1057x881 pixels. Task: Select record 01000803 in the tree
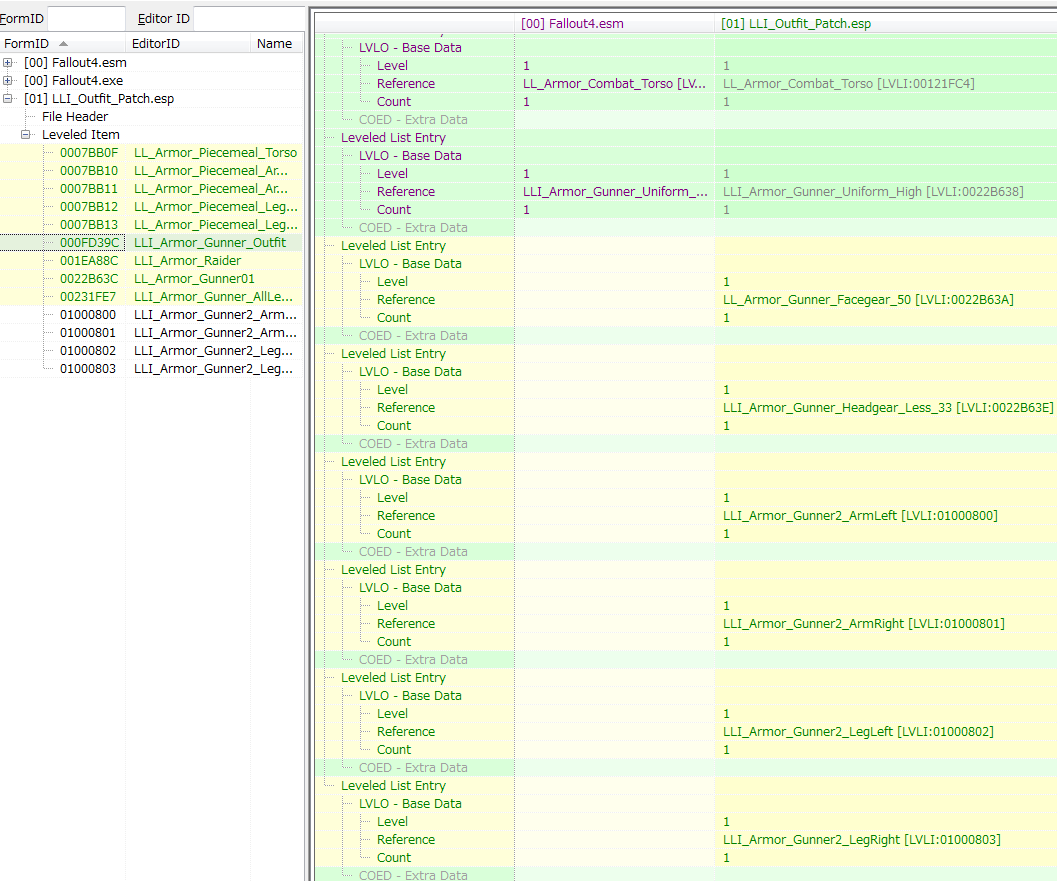point(152,369)
